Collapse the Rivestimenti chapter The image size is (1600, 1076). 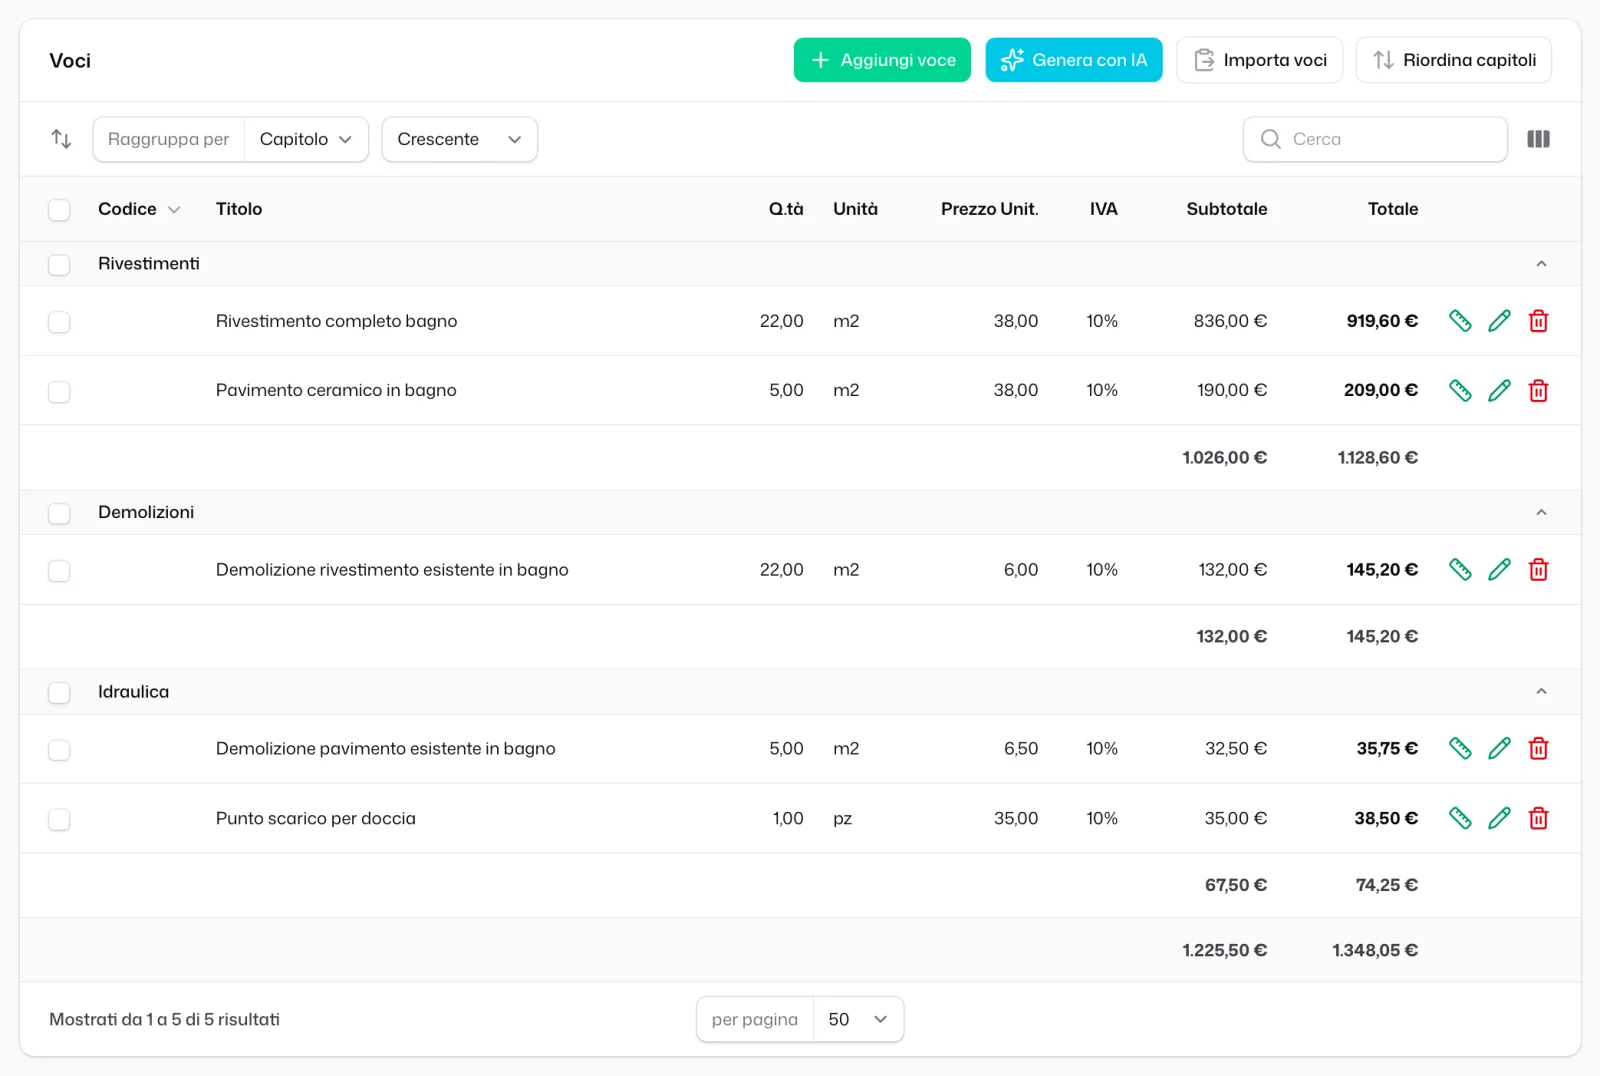tap(1541, 264)
